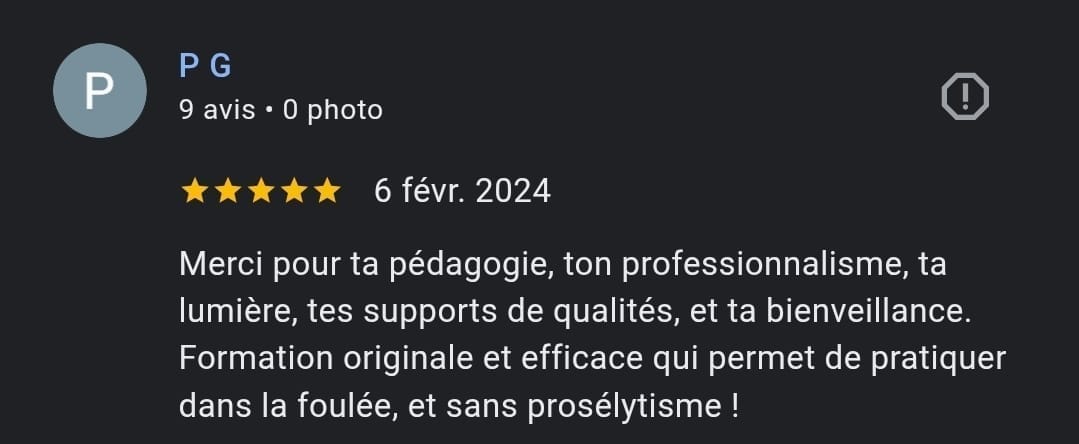Flag this review using the report icon

(x=965, y=96)
